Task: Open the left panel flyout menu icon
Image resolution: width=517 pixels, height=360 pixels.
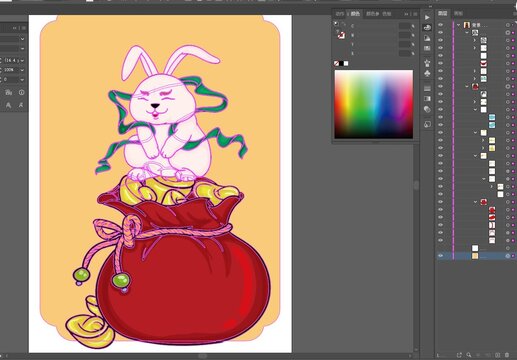Action: click(23, 28)
